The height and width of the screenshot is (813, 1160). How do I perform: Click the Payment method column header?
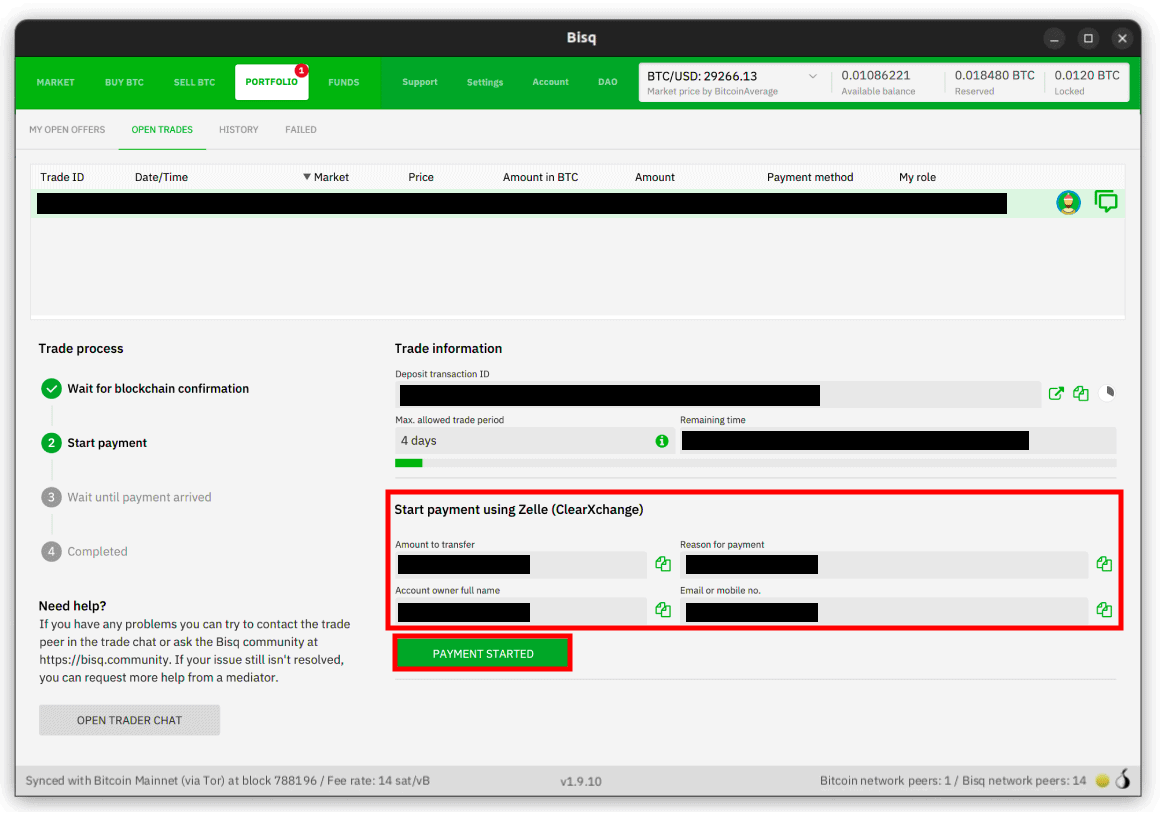pyautogui.click(x=810, y=178)
